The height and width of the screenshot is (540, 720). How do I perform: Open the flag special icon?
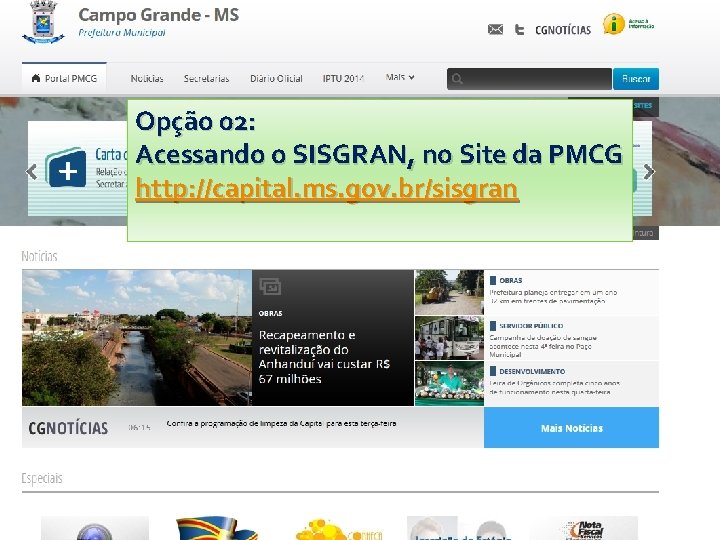[x=217, y=528]
